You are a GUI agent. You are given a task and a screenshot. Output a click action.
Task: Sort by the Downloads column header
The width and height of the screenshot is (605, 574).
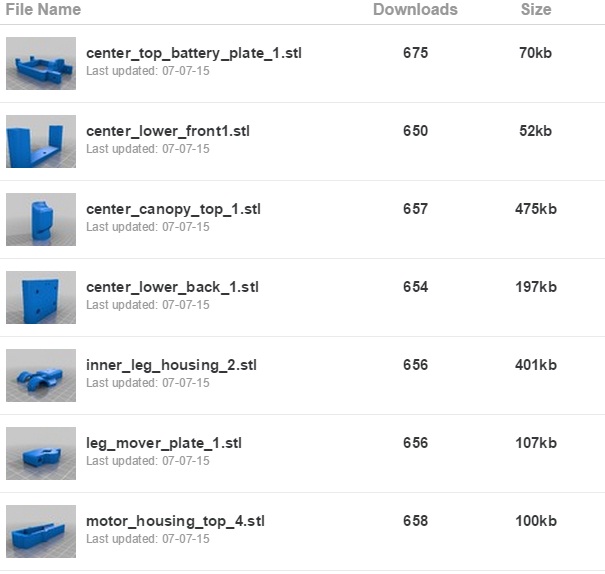pyautogui.click(x=415, y=9)
